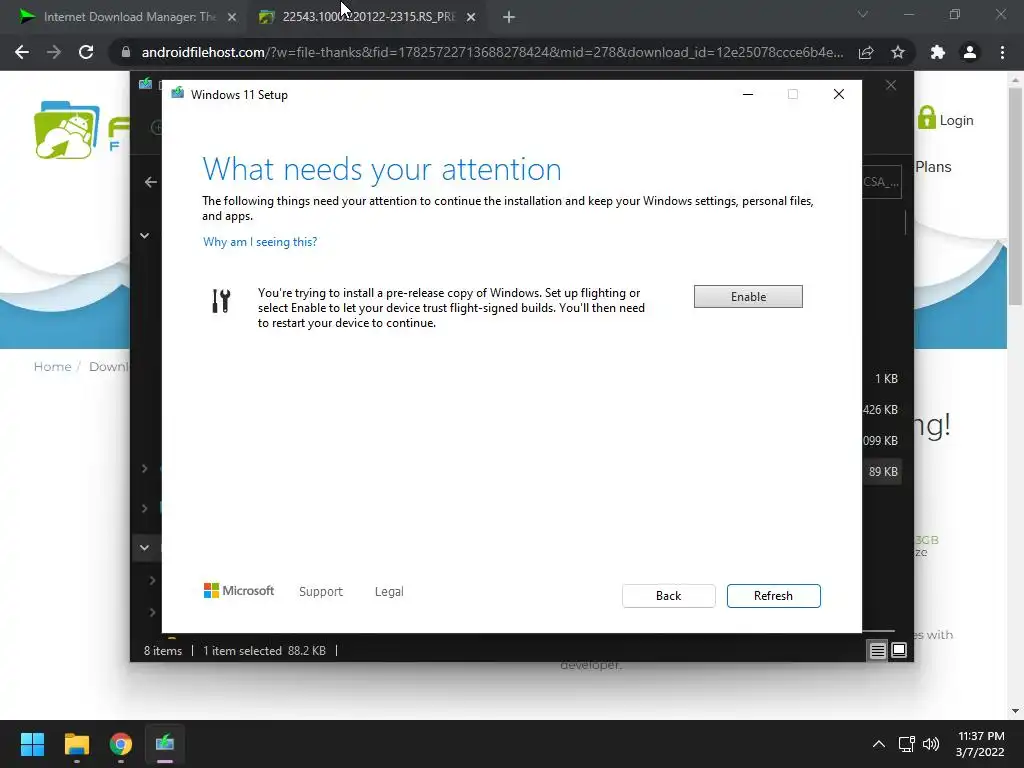Open the Plans menu item on the website
Viewport: 1024px width, 768px height.
tap(933, 167)
